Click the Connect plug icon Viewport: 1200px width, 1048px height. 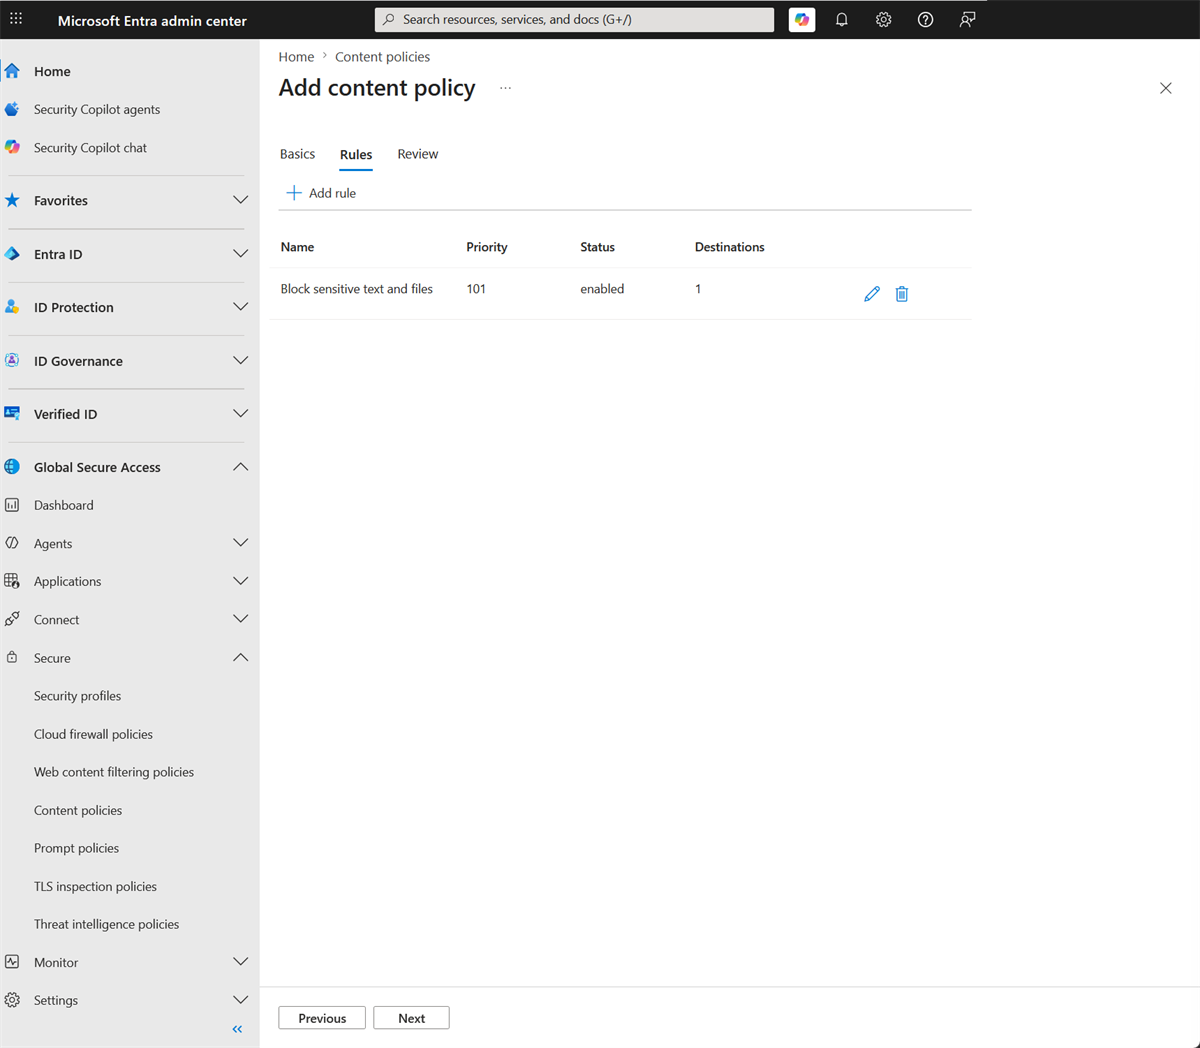[x=12, y=619]
